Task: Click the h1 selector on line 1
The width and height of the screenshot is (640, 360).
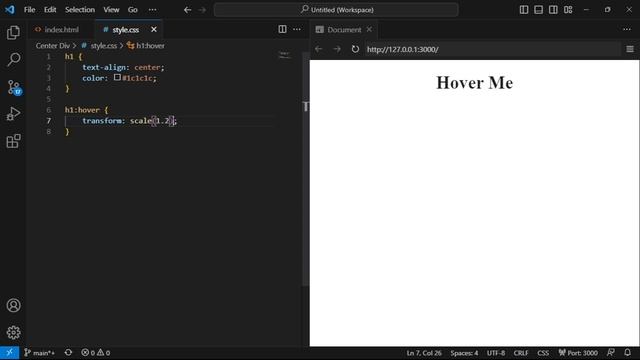Action: coord(69,56)
